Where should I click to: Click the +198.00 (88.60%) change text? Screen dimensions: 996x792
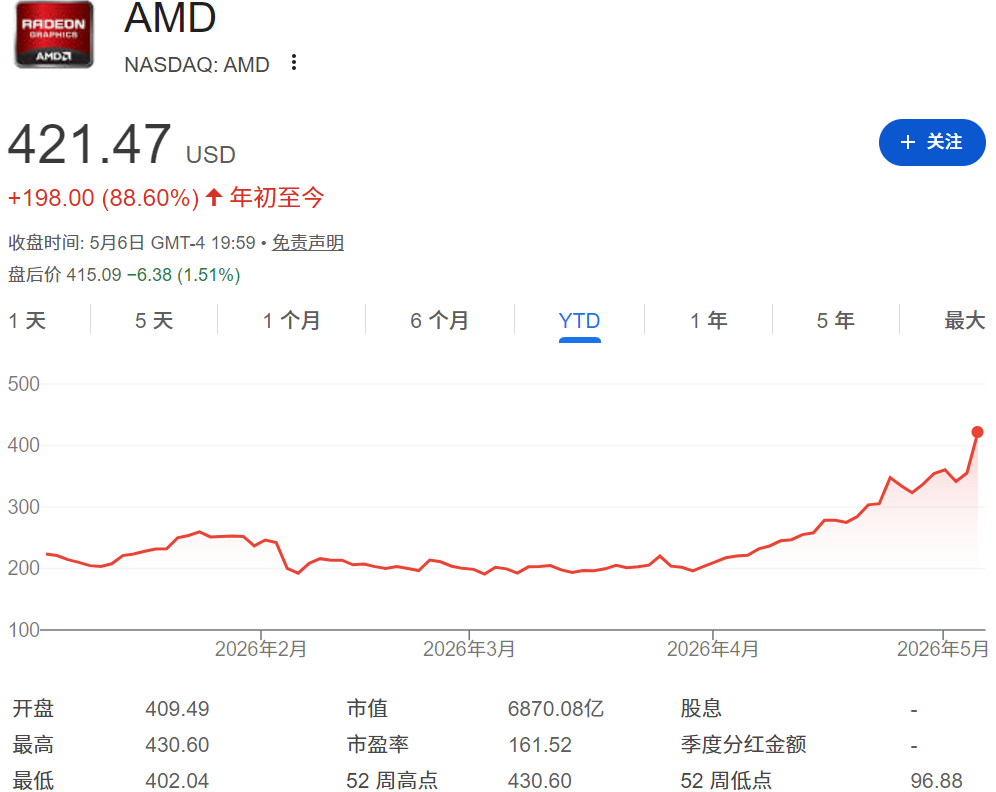[104, 198]
